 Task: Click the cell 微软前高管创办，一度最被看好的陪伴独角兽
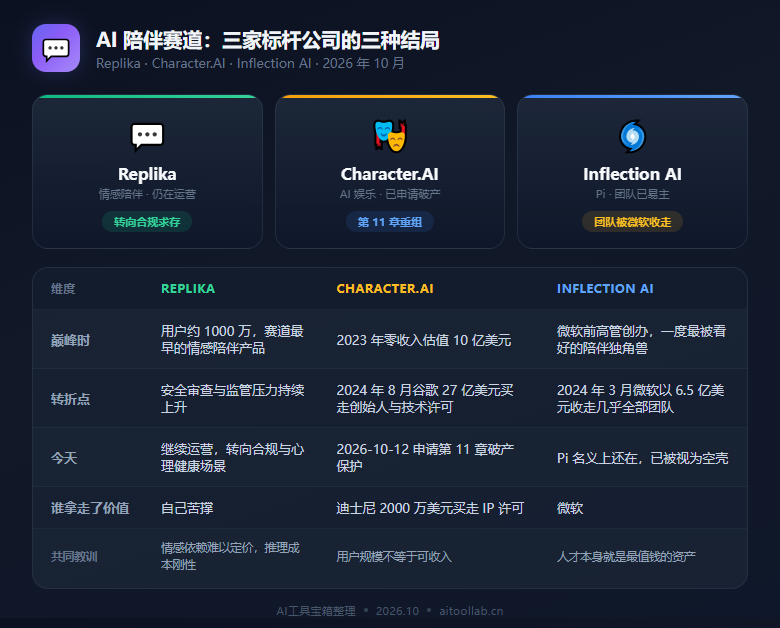(x=641, y=340)
